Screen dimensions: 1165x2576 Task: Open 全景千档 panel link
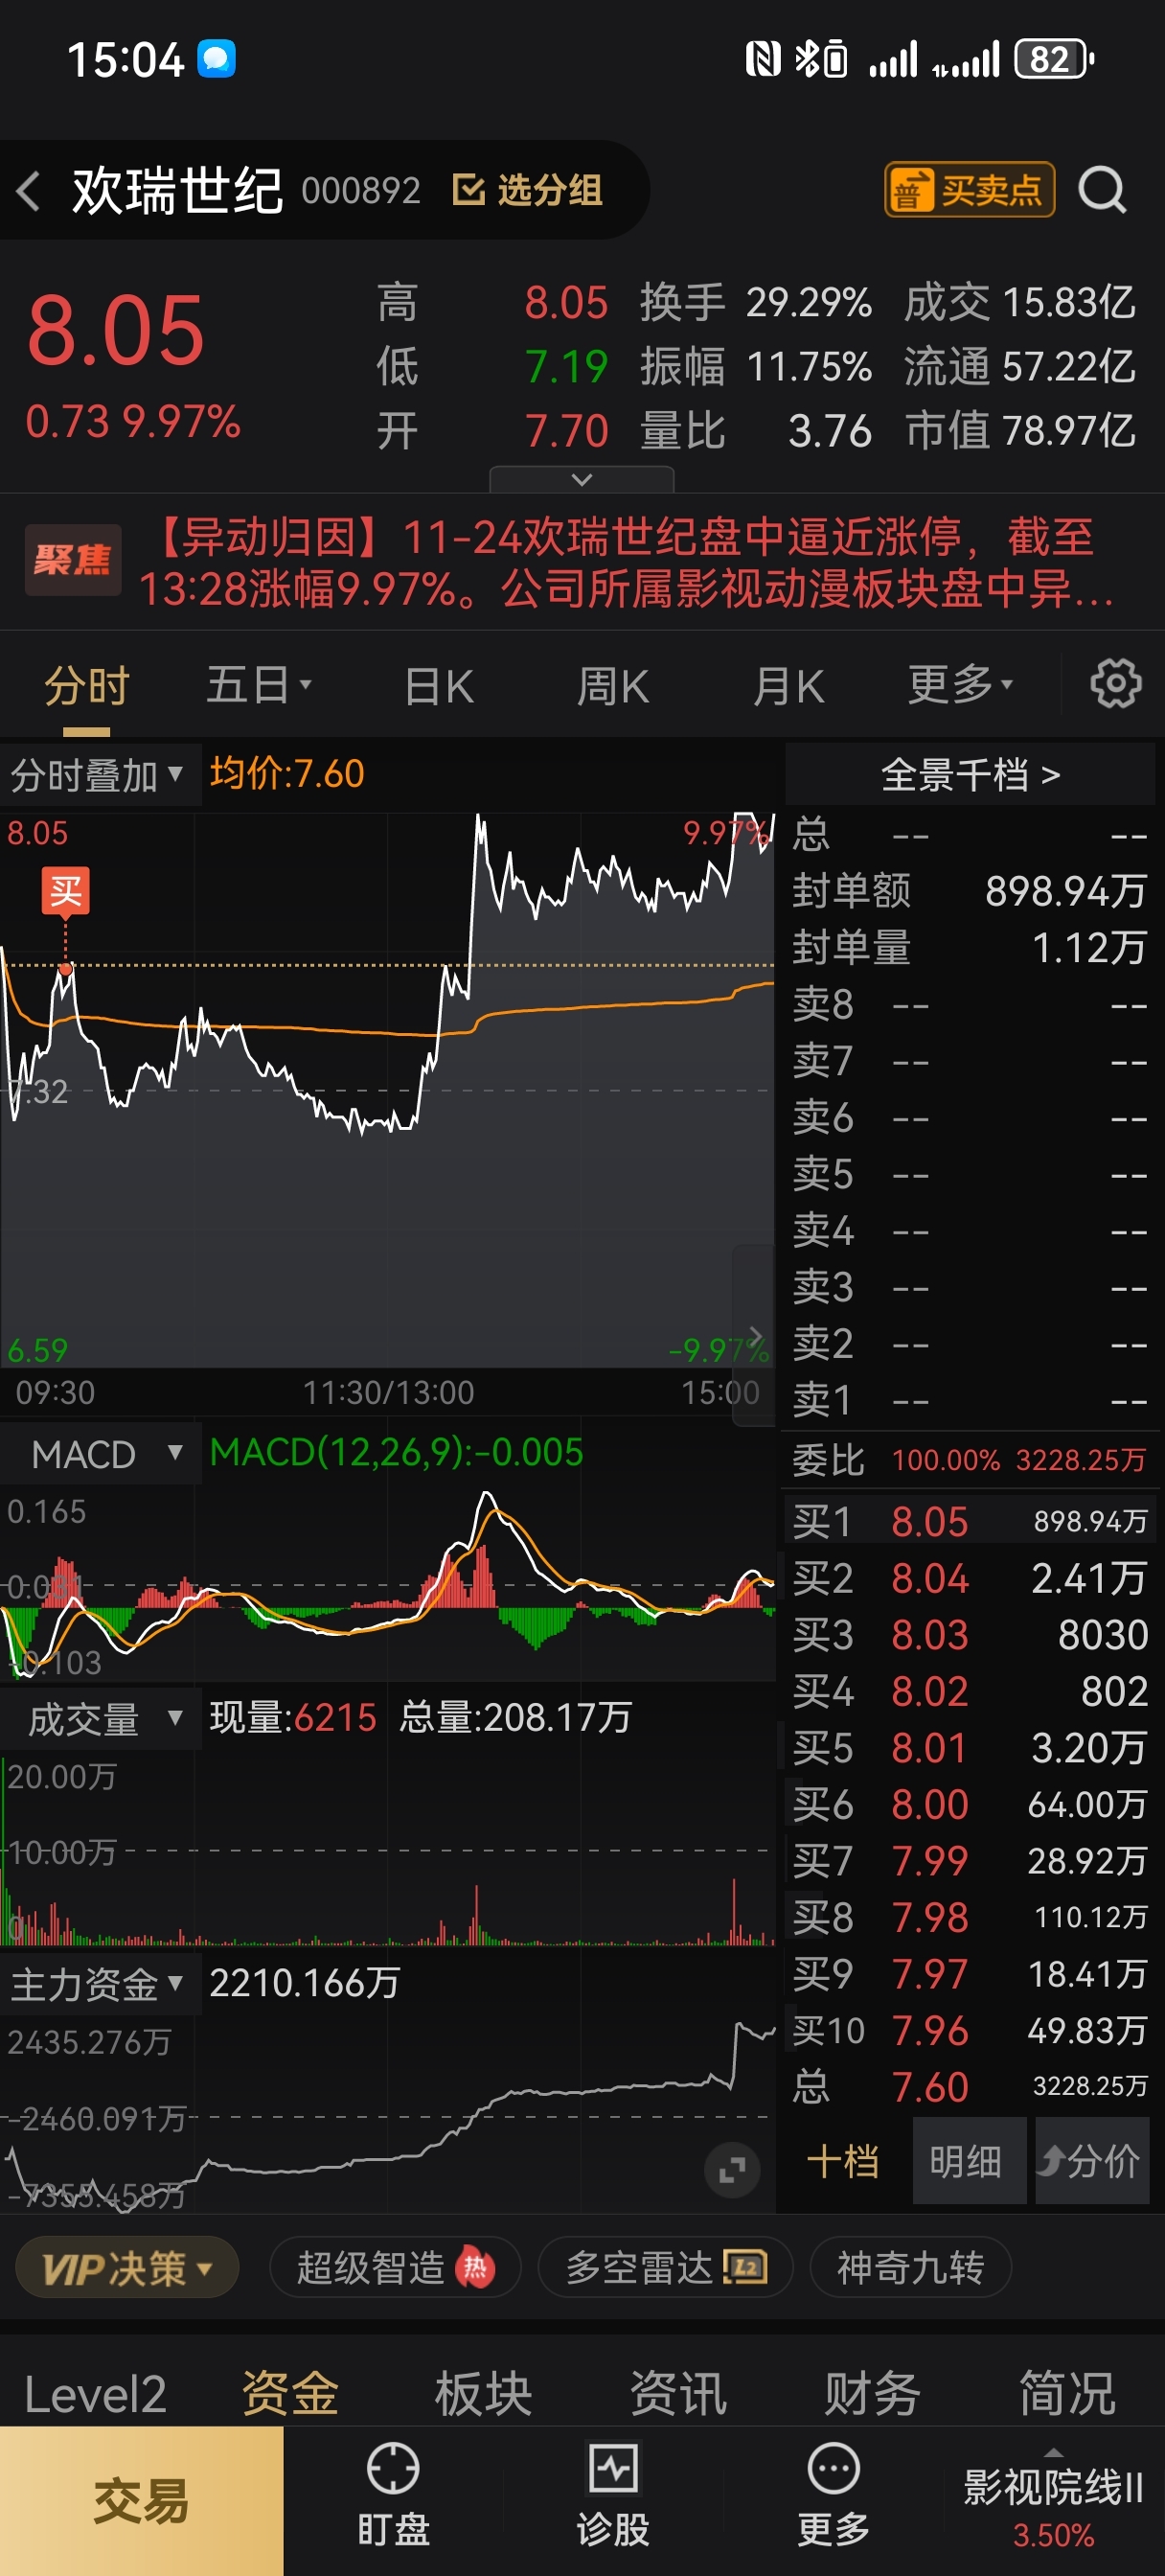click(970, 774)
